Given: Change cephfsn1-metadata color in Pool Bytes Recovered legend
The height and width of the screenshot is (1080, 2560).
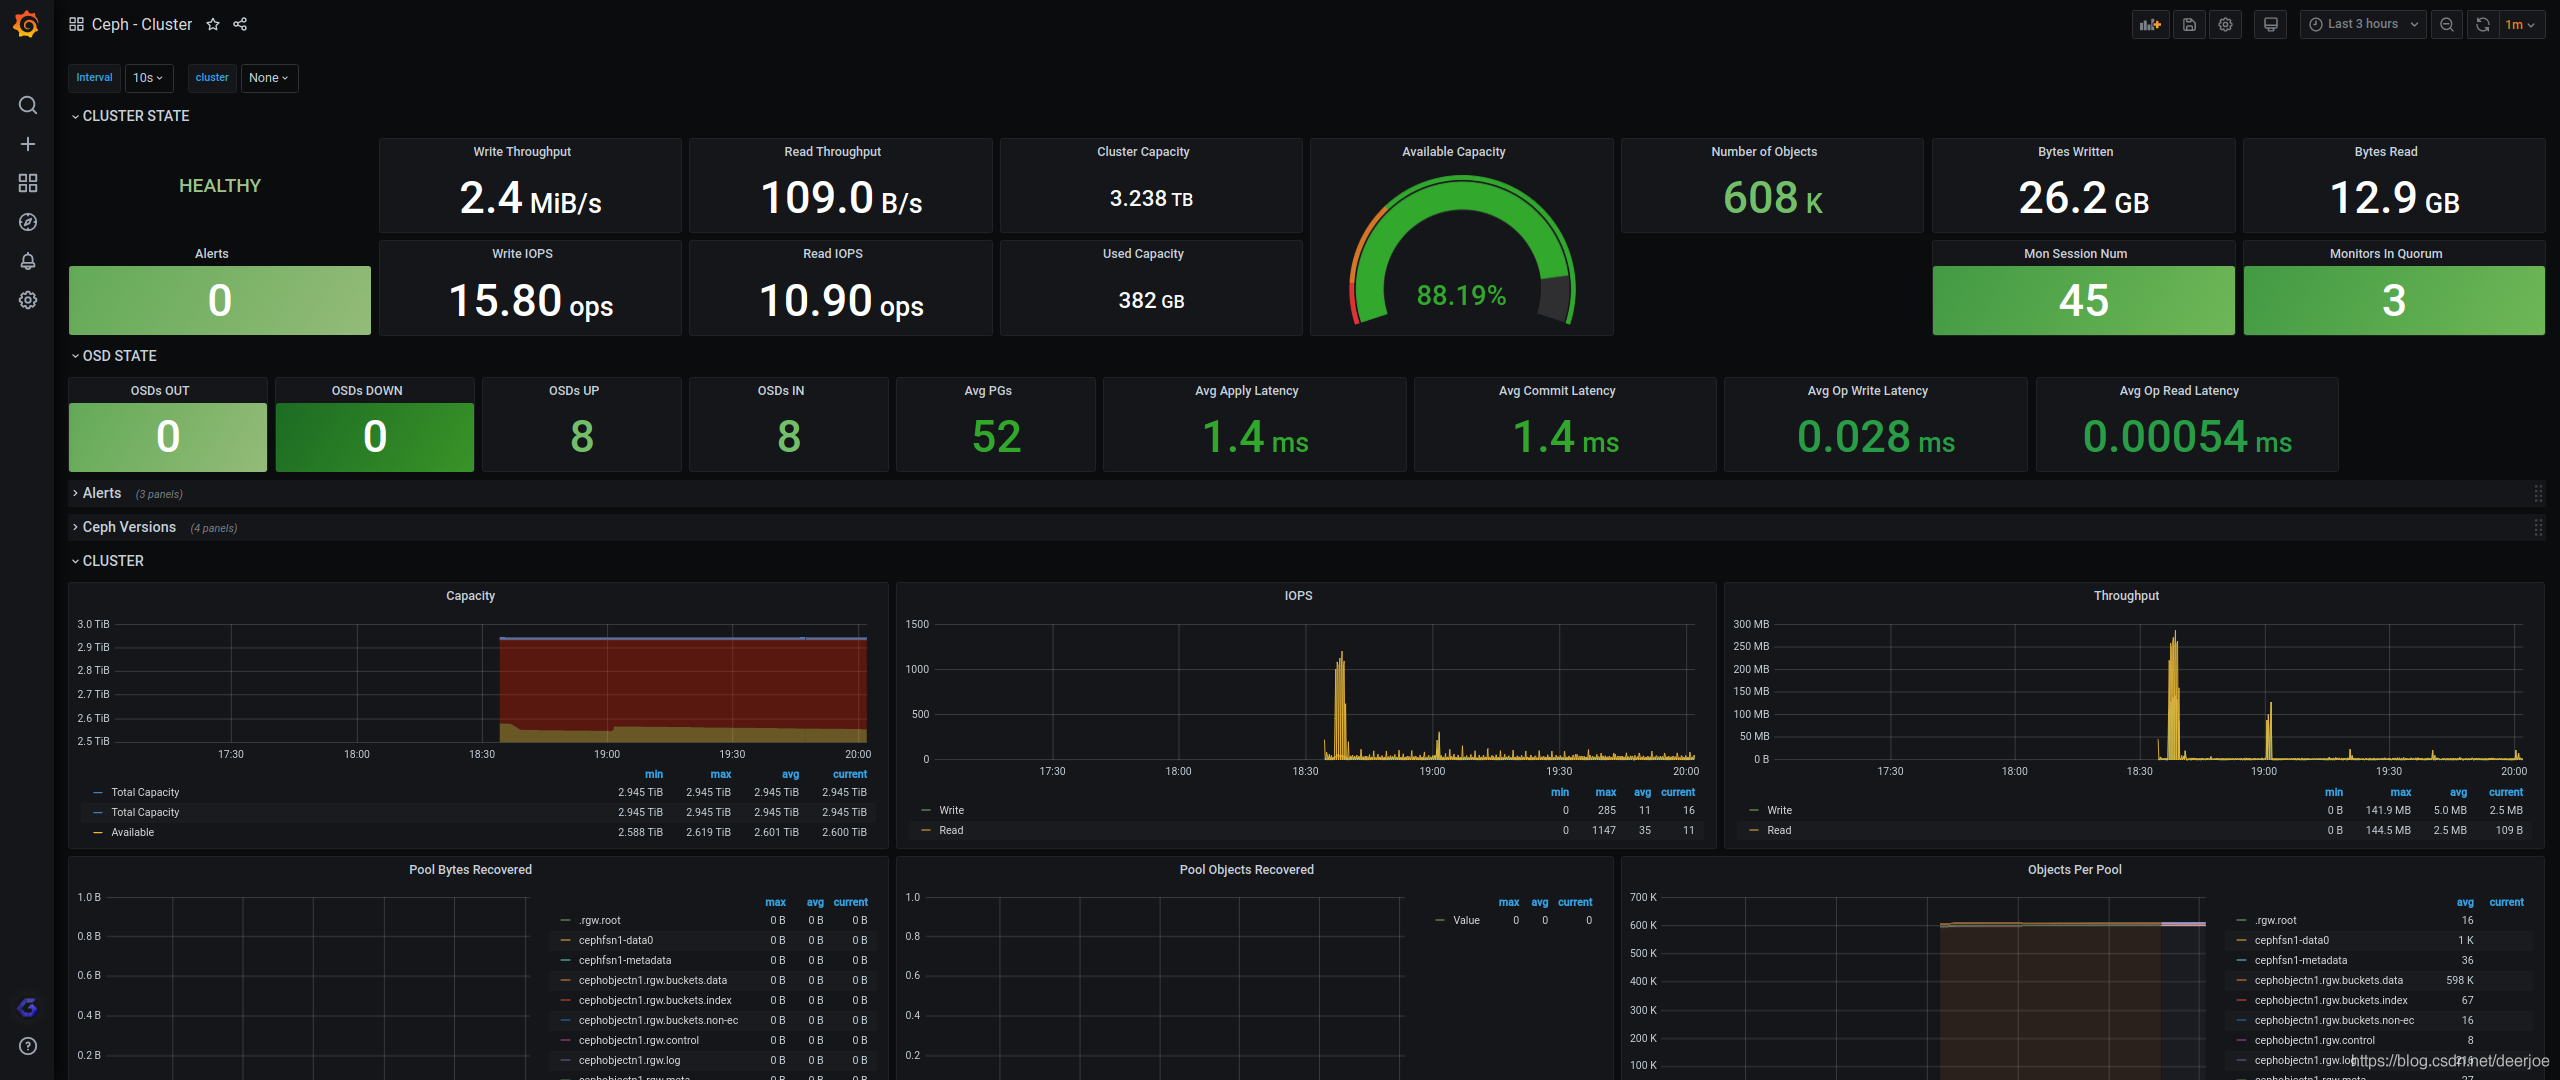Looking at the screenshot, I should coord(566,960).
